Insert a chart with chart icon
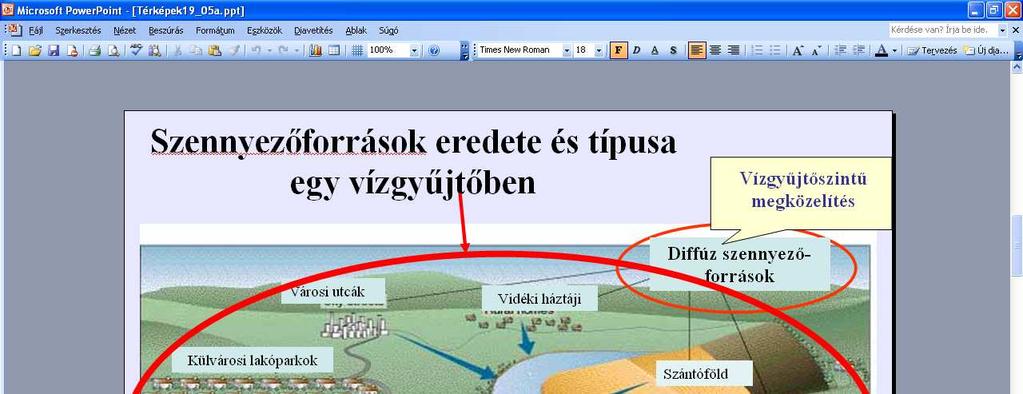This screenshot has width=1023, height=394. click(316, 50)
